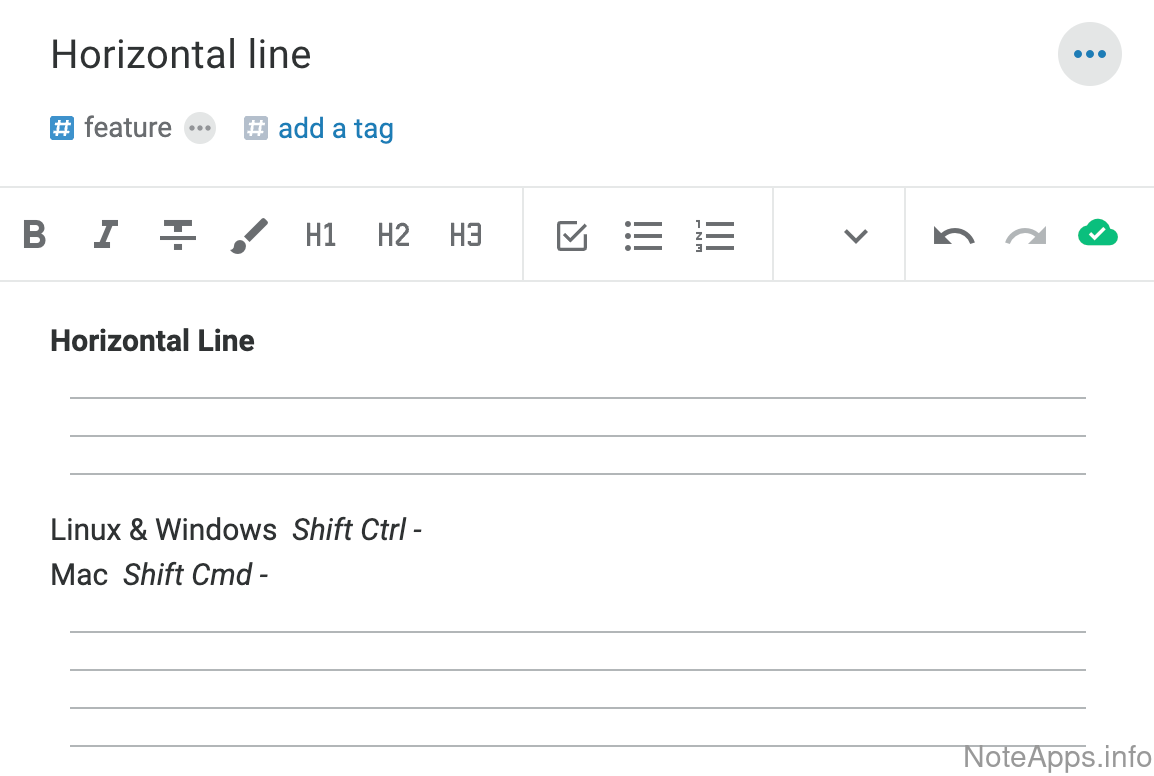
Task: Apply Heading 2 style
Action: [x=393, y=235]
